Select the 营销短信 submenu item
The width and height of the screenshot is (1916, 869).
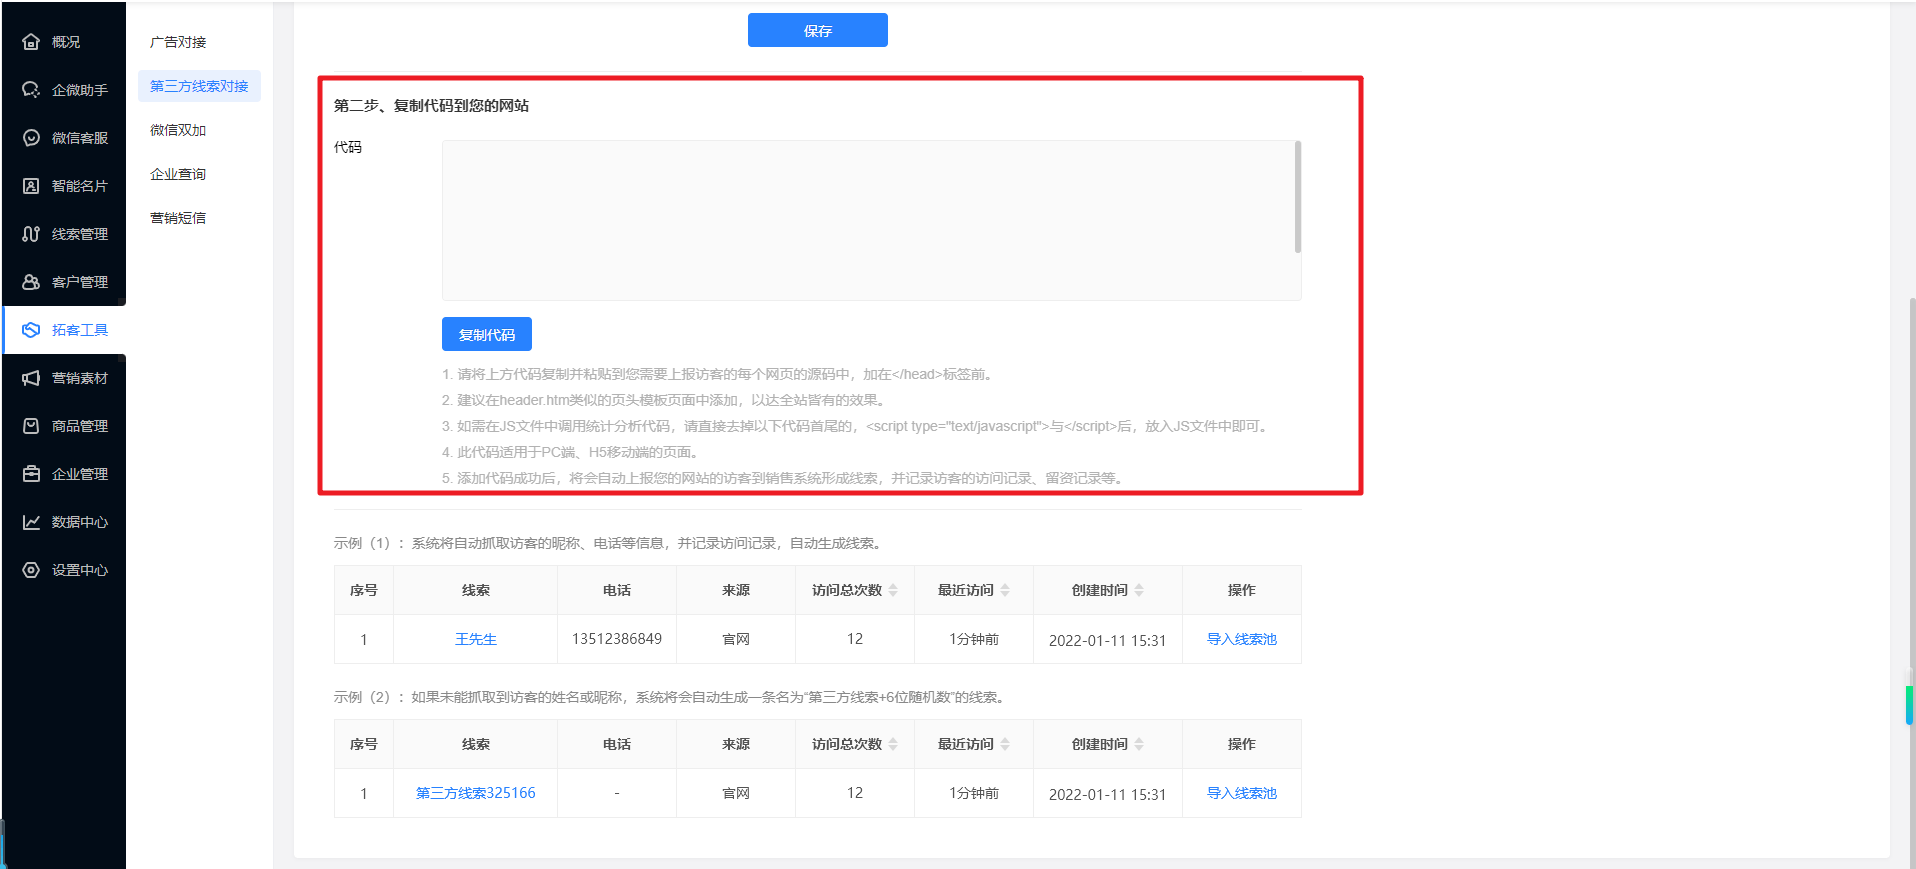coord(178,218)
